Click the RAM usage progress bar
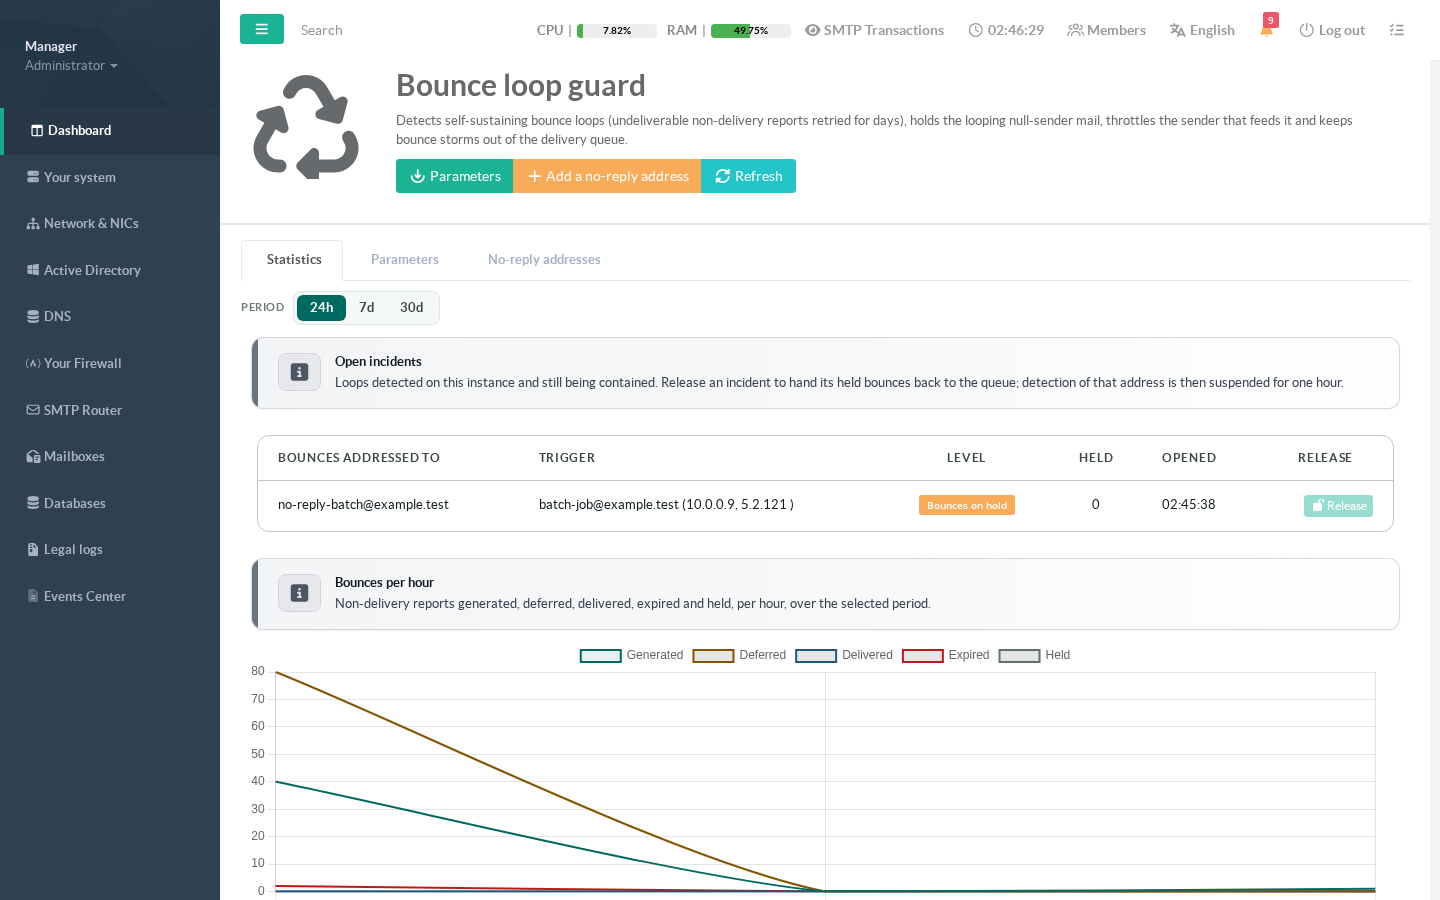Image resolution: width=1440 pixels, height=900 pixels. click(751, 31)
